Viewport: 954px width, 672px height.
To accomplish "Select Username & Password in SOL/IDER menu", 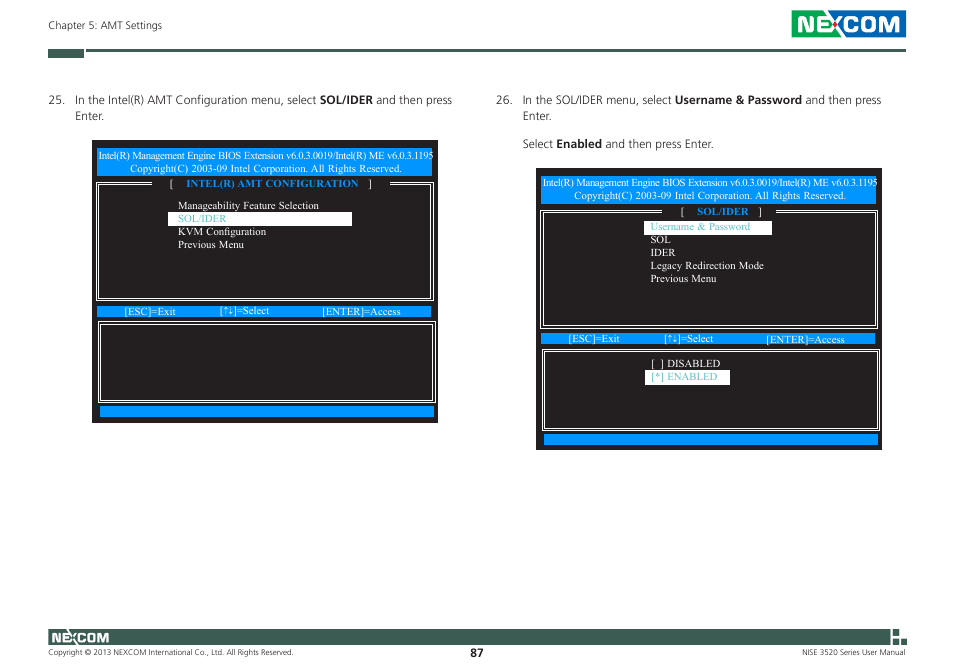I will click(x=708, y=227).
